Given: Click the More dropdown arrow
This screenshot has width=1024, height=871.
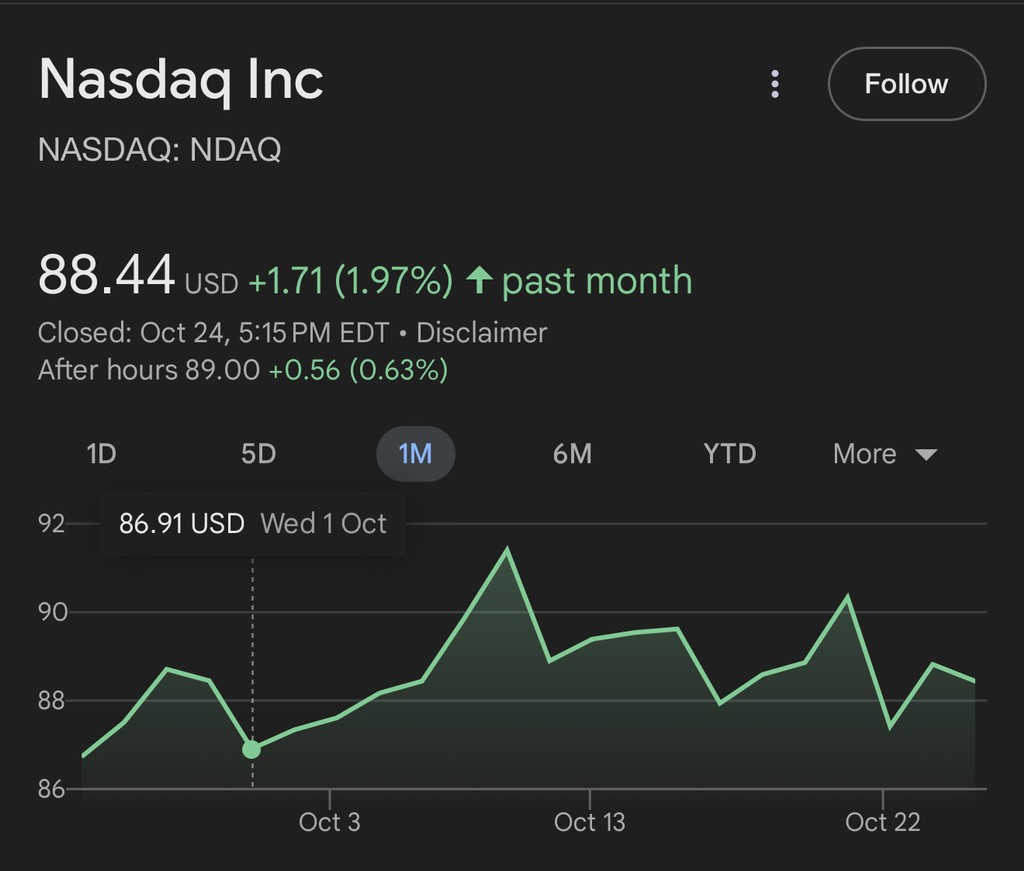Looking at the screenshot, I should coord(926,455).
